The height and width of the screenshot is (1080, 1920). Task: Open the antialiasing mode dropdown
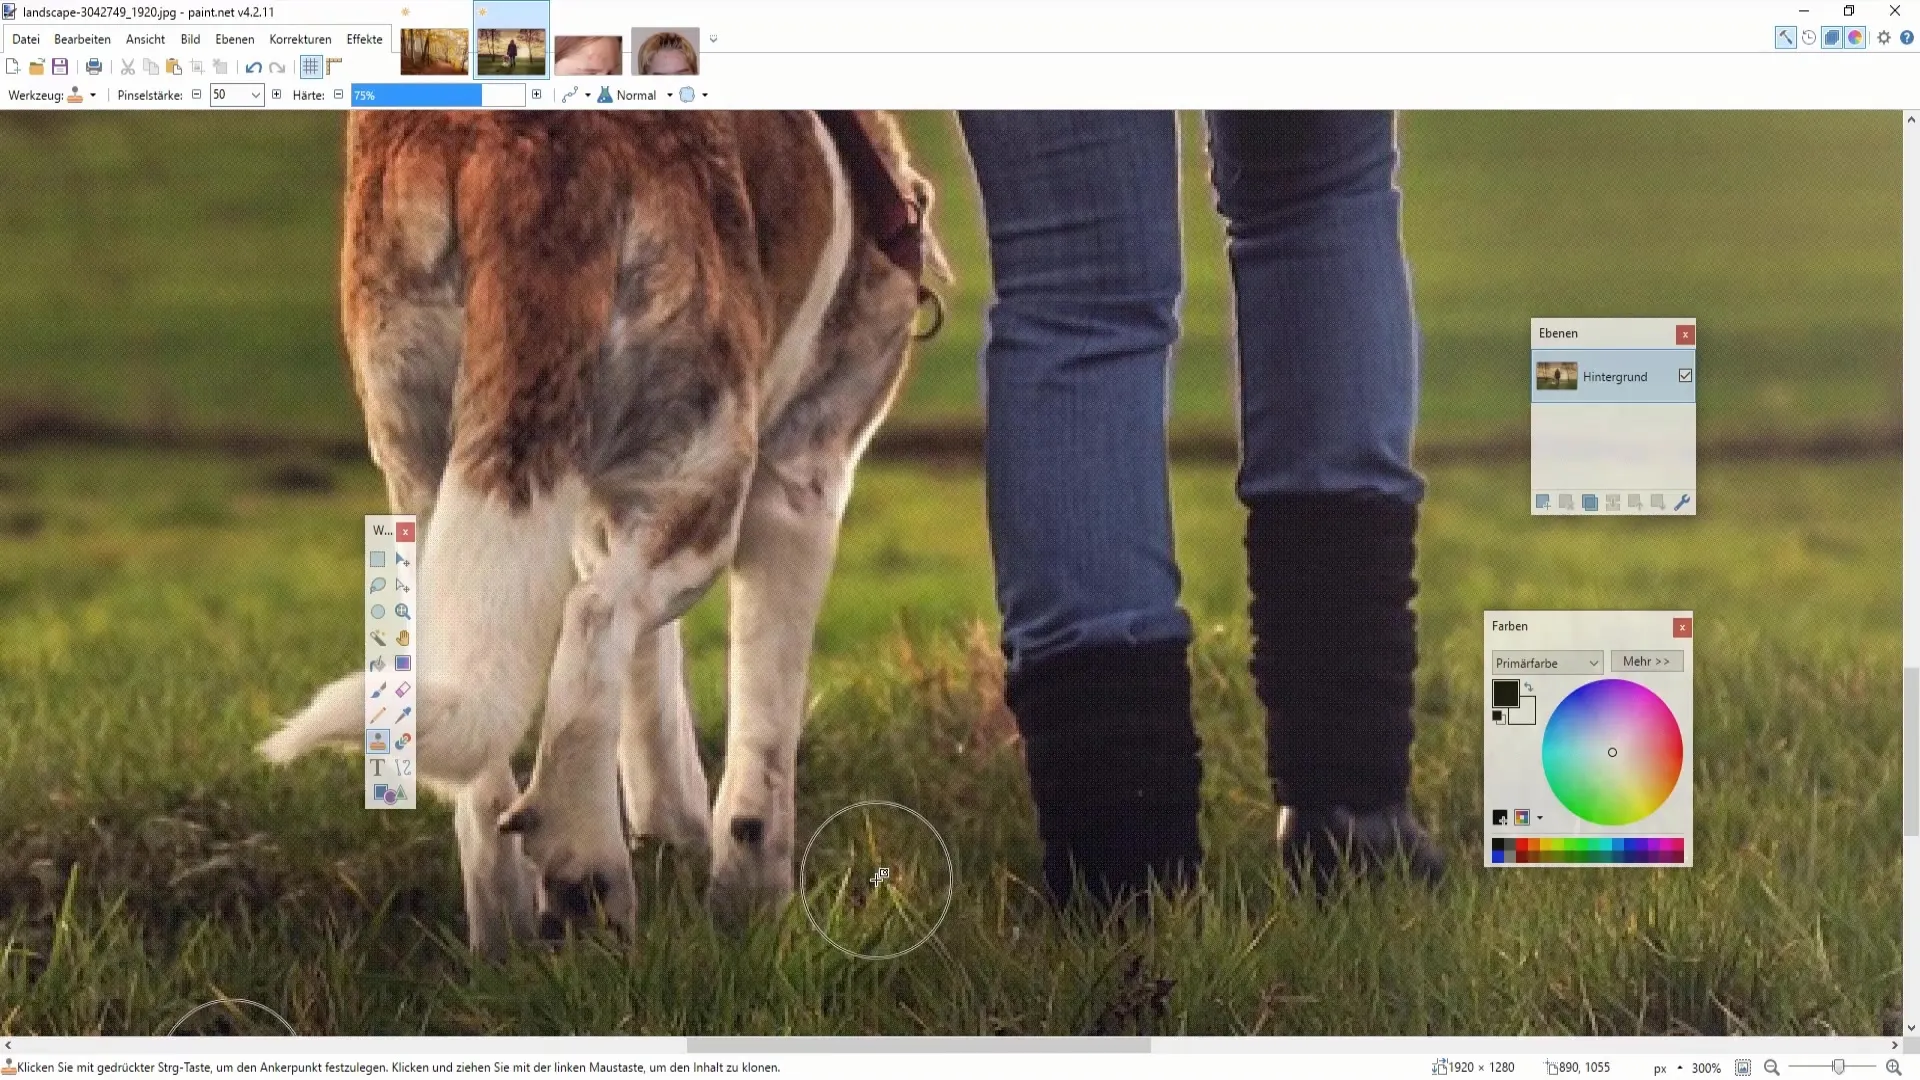(x=576, y=95)
